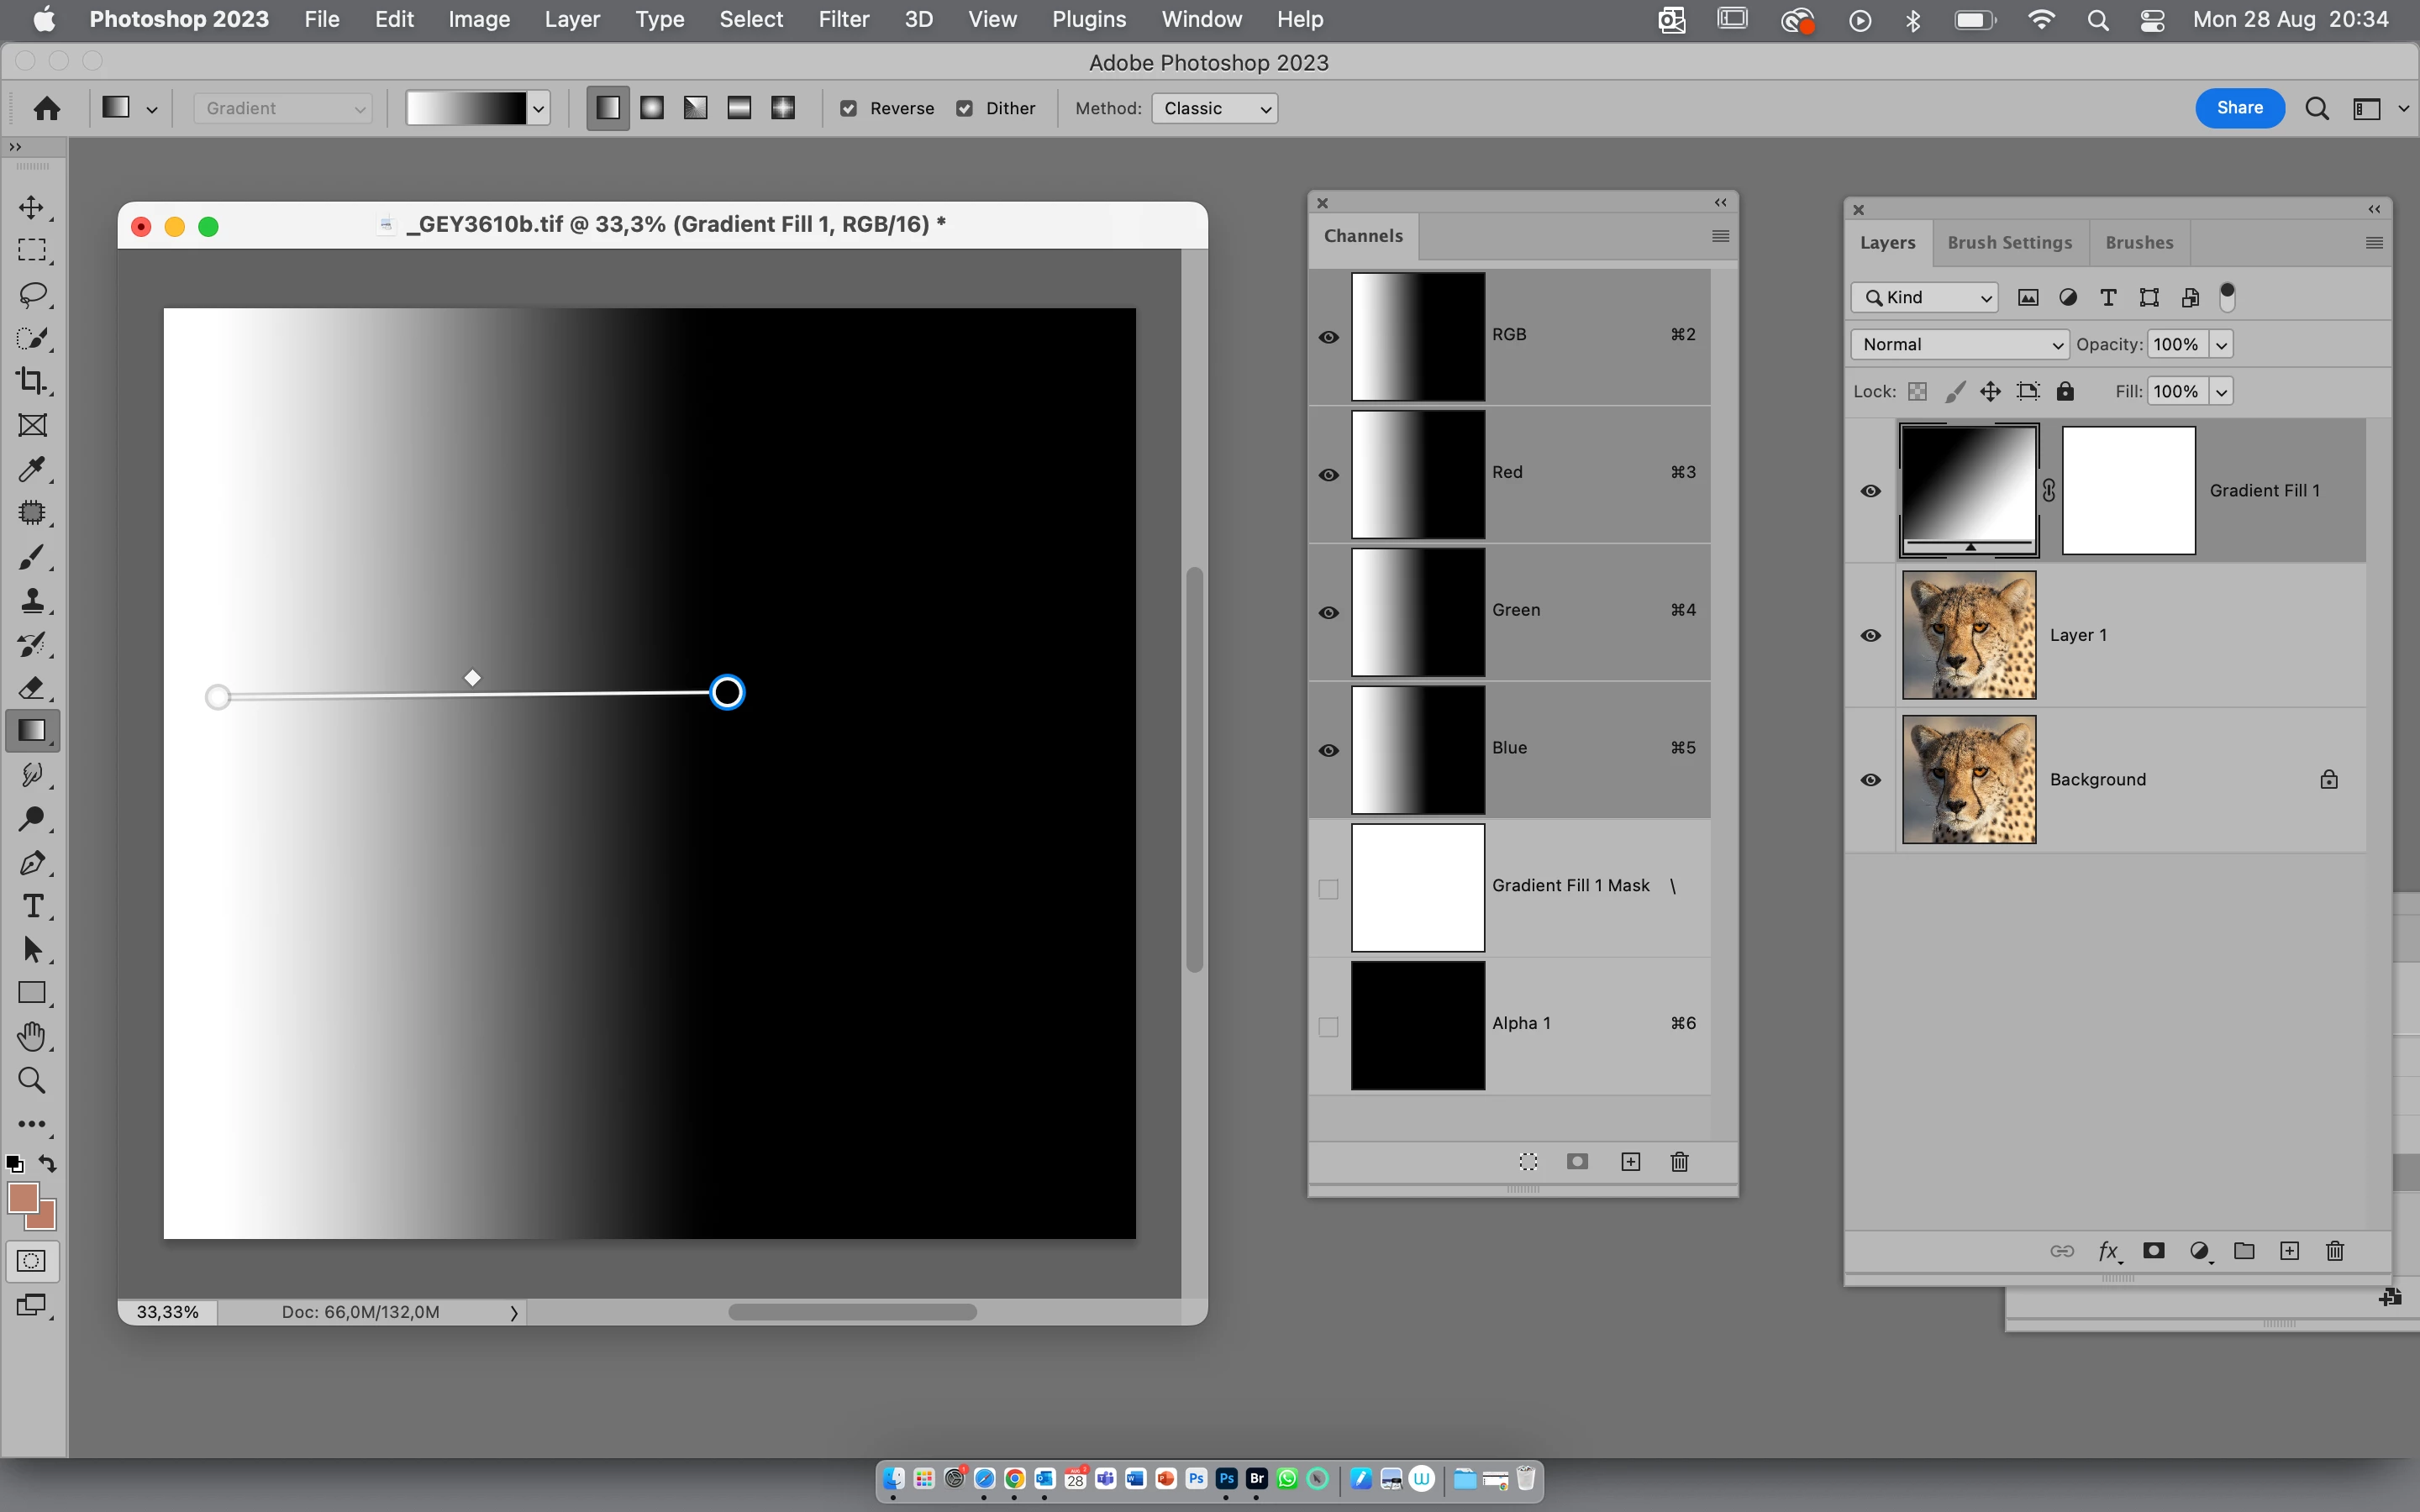The image size is (2420, 1512).
Task: Select the Clone Stamp tool
Action: click(32, 600)
